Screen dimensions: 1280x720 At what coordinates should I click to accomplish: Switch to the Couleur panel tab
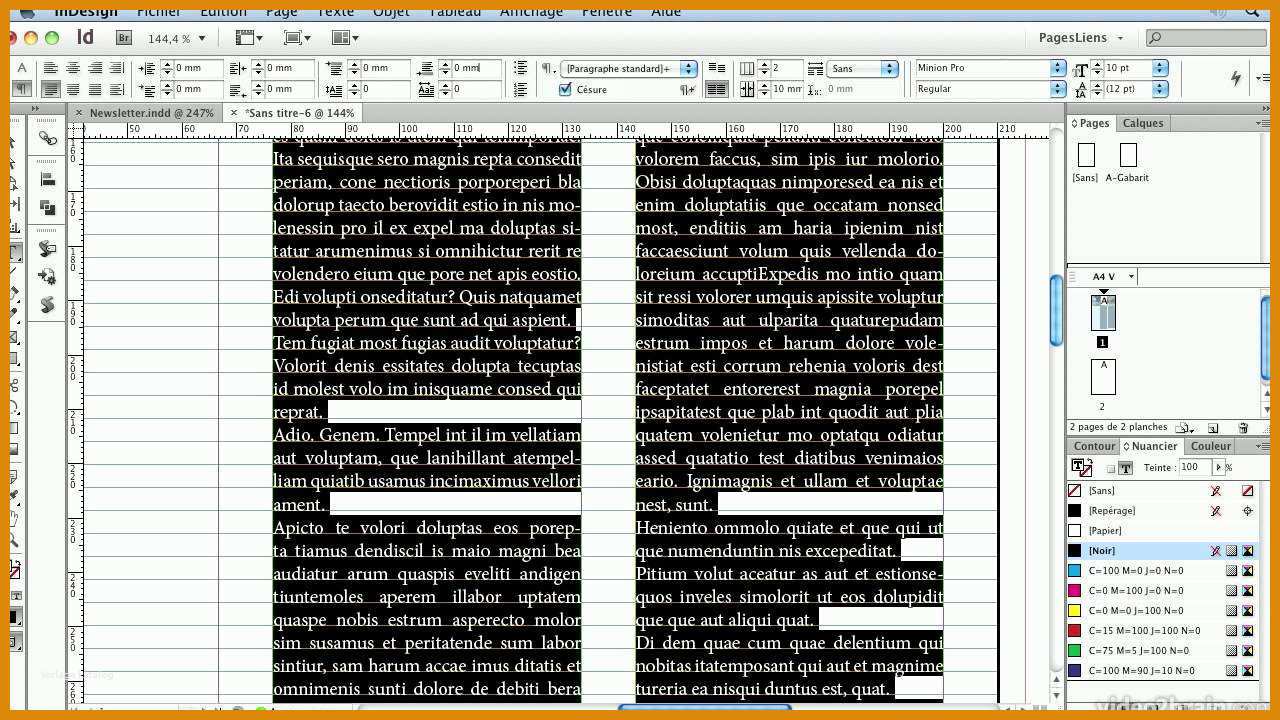[1211, 446]
